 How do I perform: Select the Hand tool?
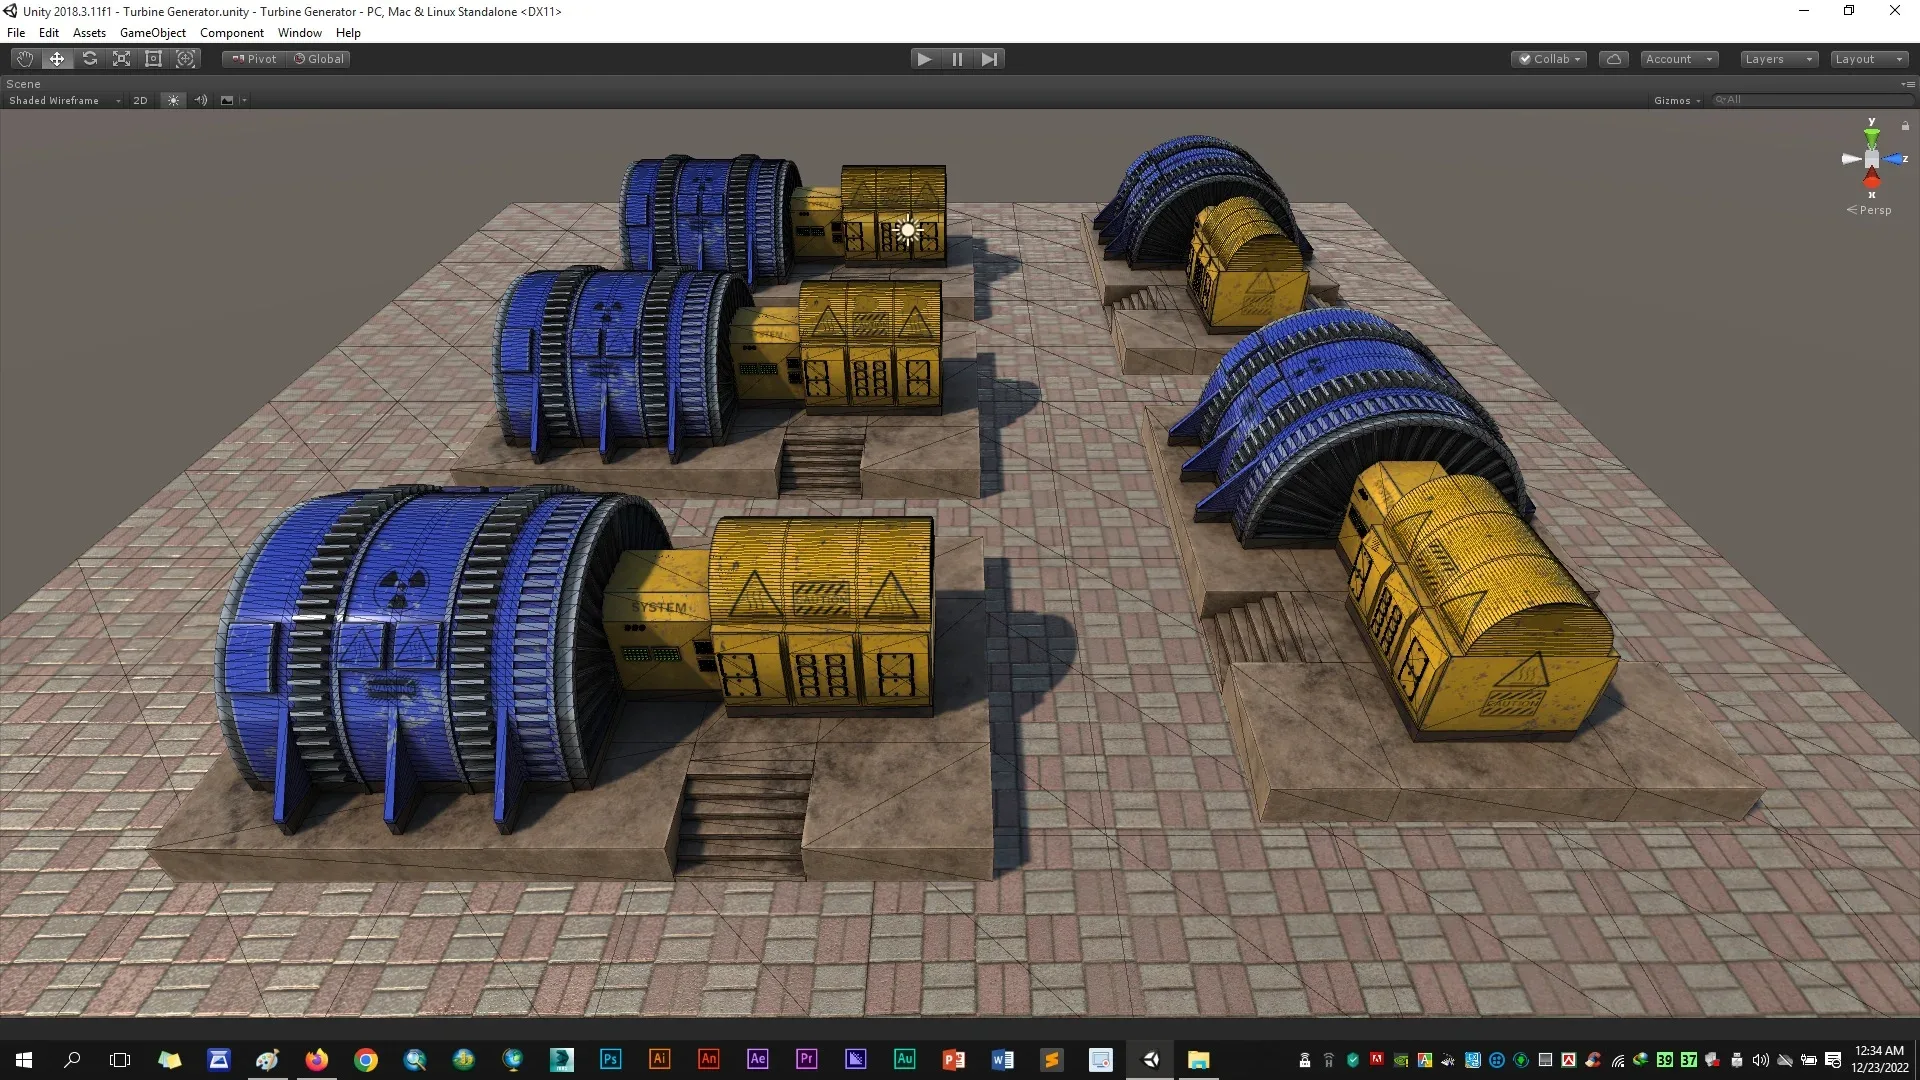click(25, 59)
